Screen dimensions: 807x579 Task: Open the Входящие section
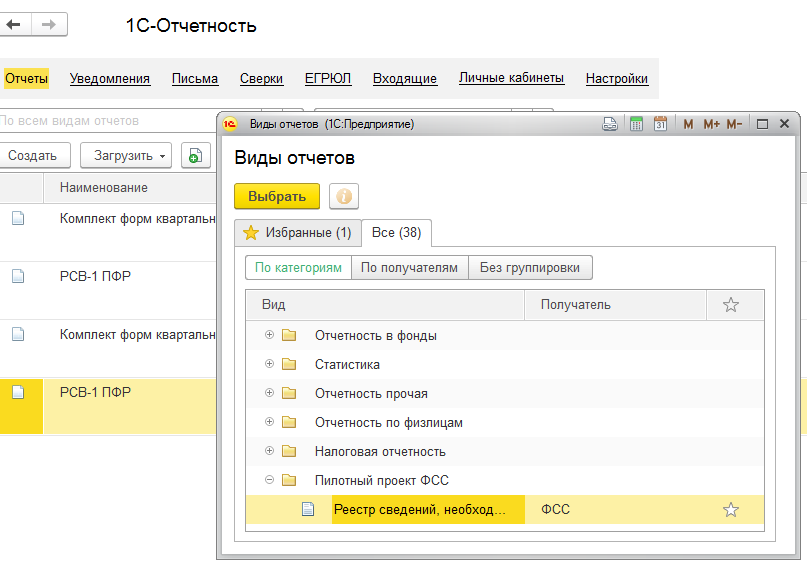coord(405,79)
